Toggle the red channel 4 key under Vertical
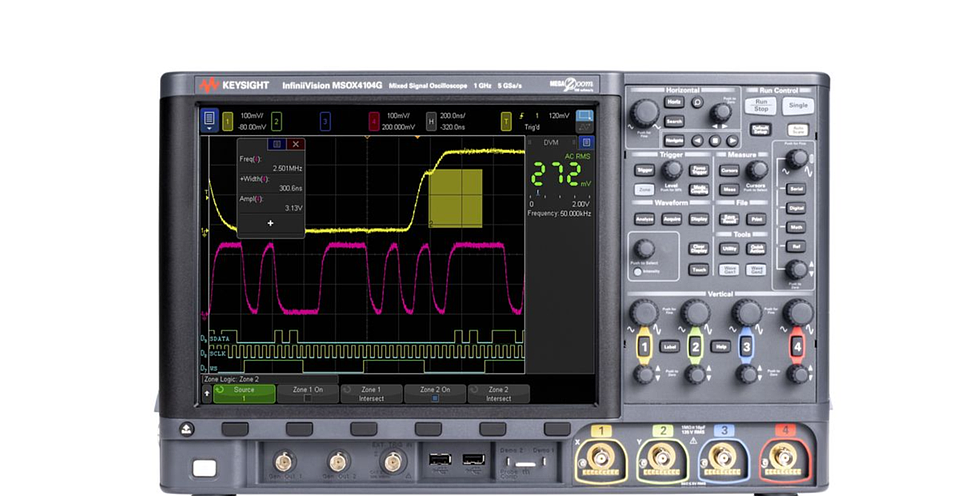966x498 pixels. (797, 347)
